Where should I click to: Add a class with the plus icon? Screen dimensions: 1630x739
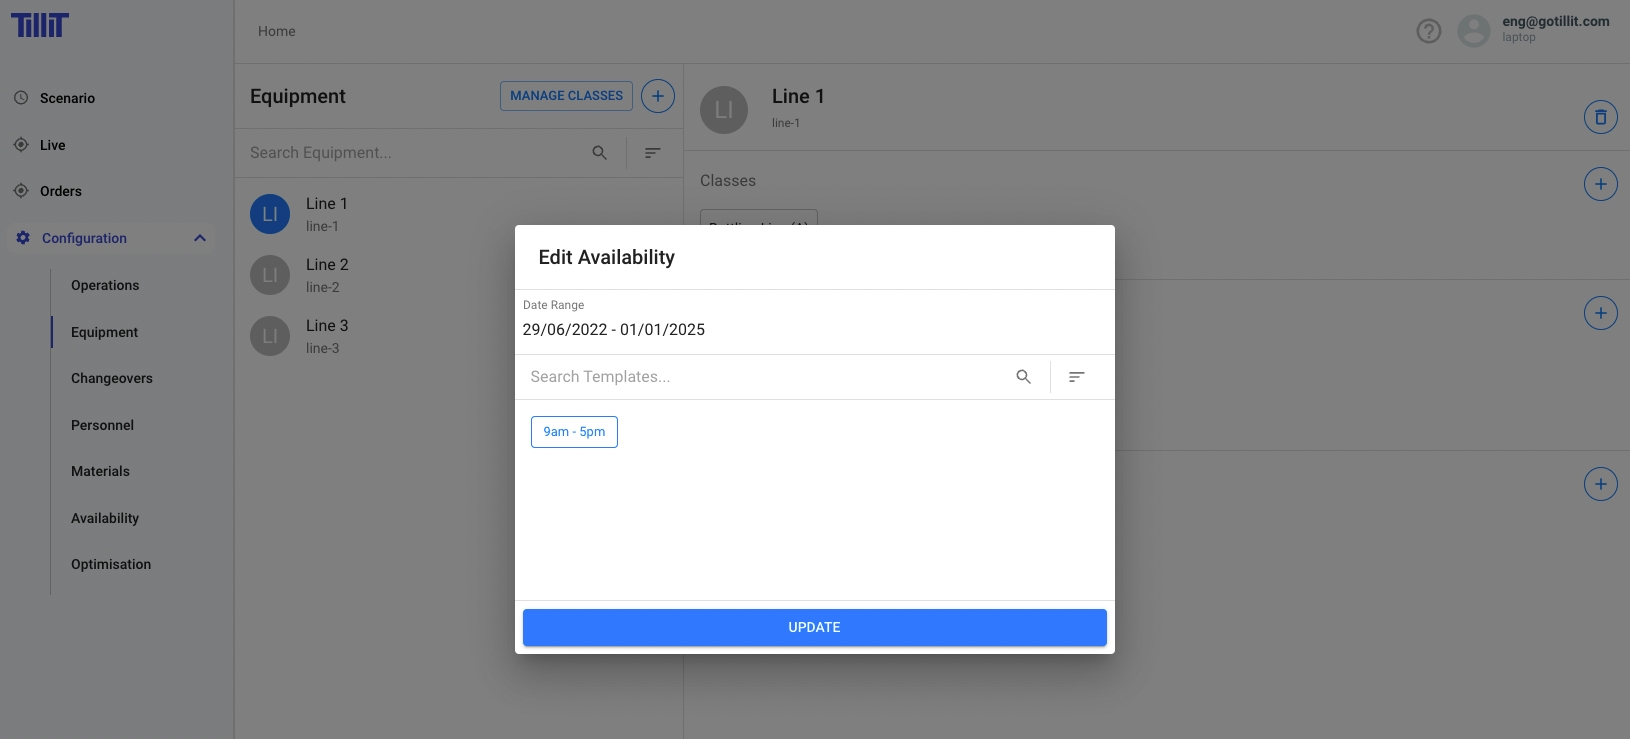1600,184
